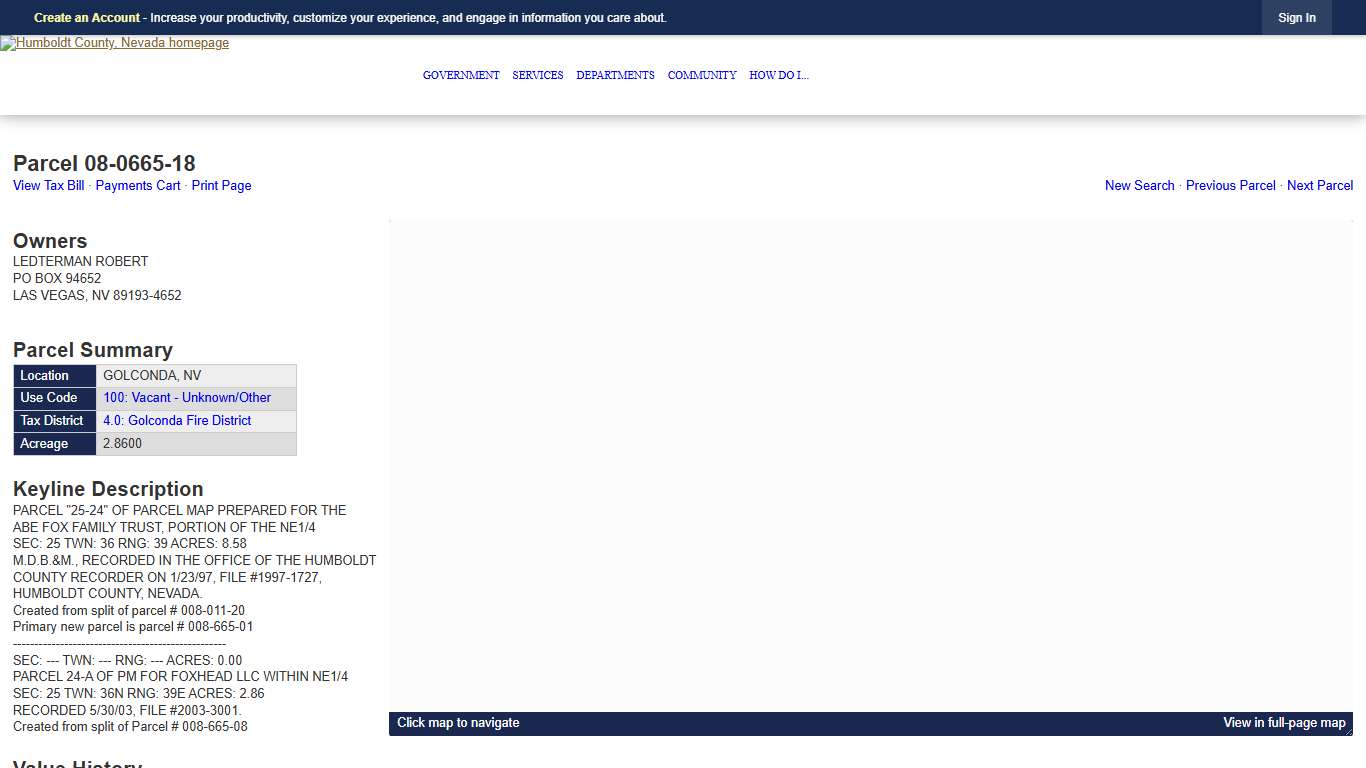The width and height of the screenshot is (1366, 768).
Task: Navigate to the Previous Parcel
Action: [x=1230, y=186]
